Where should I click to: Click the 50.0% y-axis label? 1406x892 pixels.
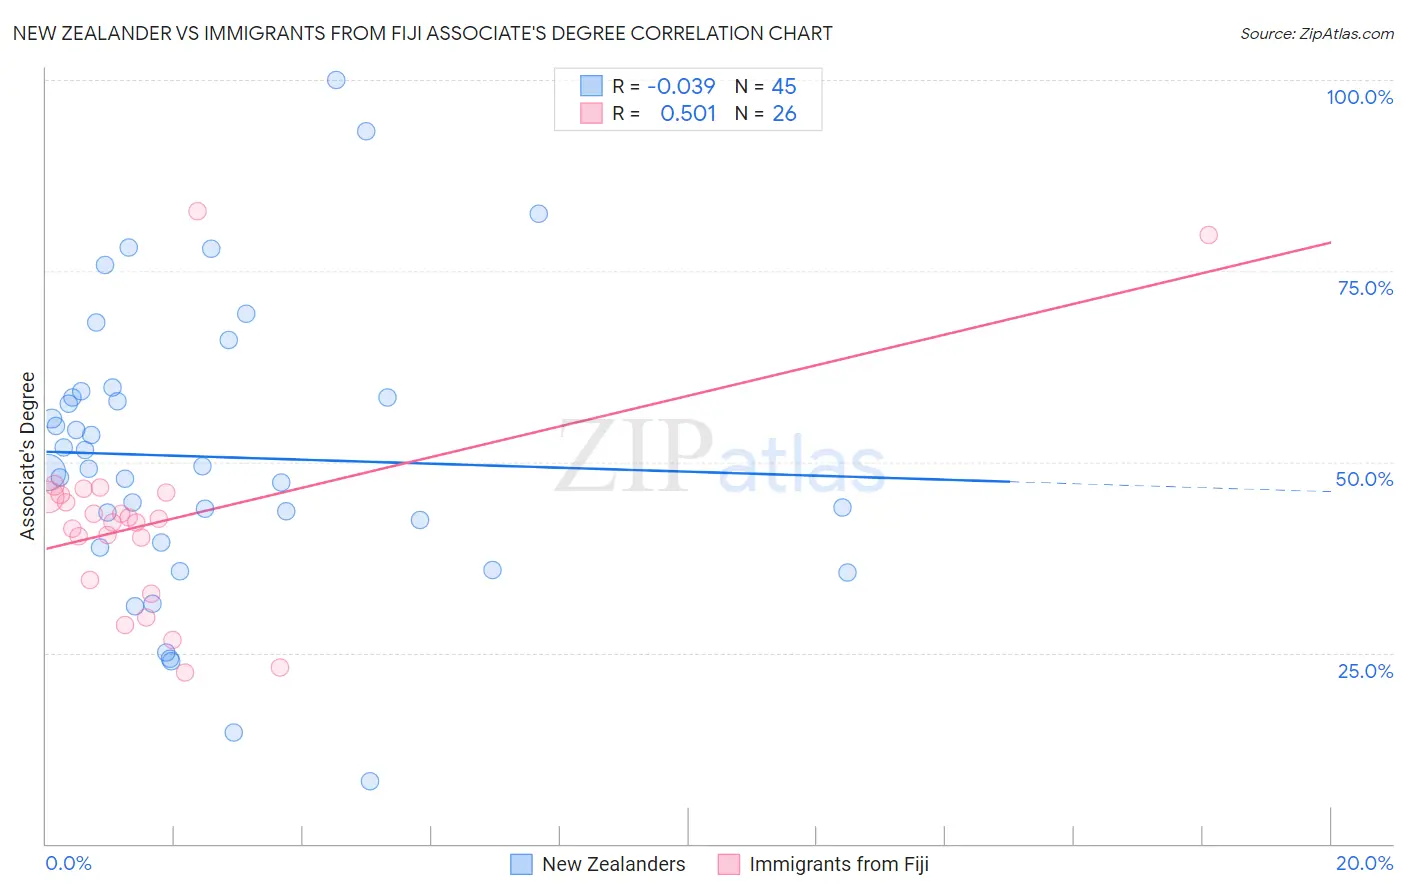click(x=1365, y=479)
